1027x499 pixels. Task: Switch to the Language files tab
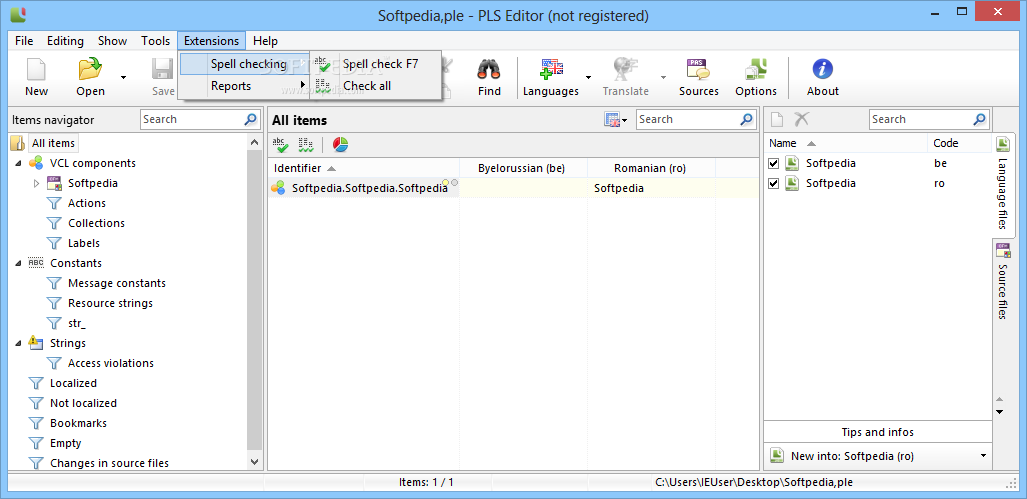(x=1003, y=185)
